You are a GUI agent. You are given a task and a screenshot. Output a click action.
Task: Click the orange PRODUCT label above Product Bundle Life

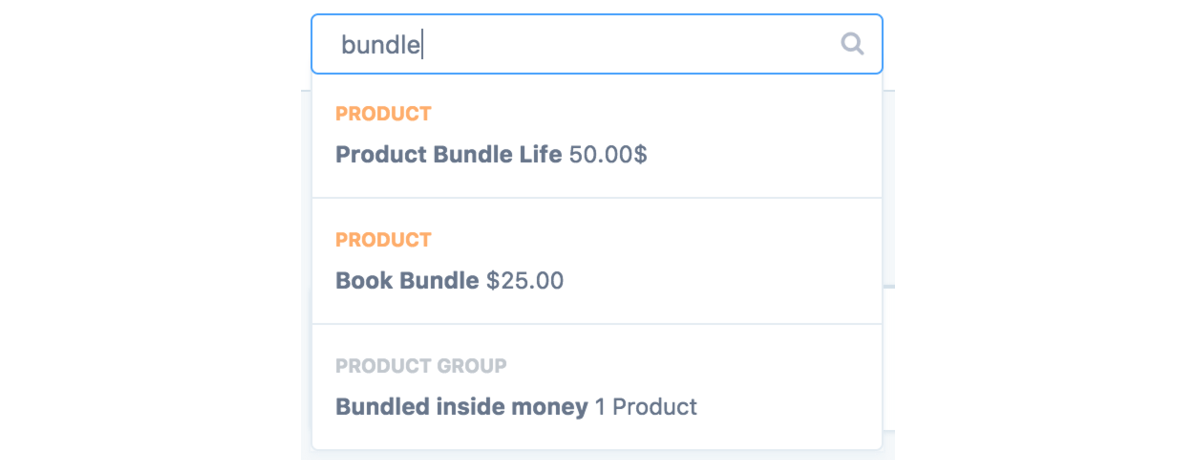tap(383, 114)
